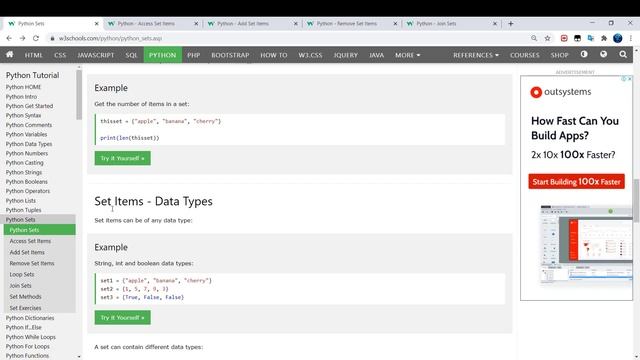Screen dimensions: 640x360
Task: Close the Remove Set Items tab
Action: tap(395, 24)
